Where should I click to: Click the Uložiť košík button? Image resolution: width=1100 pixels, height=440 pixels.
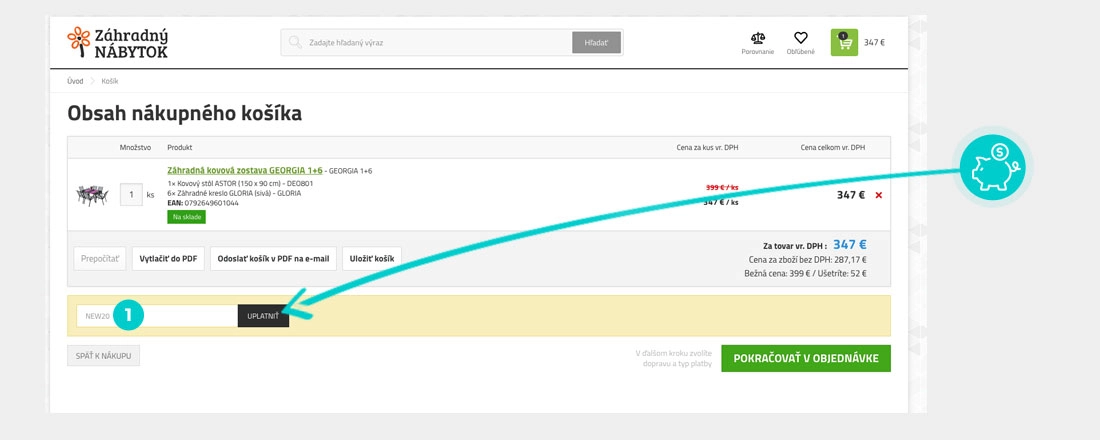[372, 258]
